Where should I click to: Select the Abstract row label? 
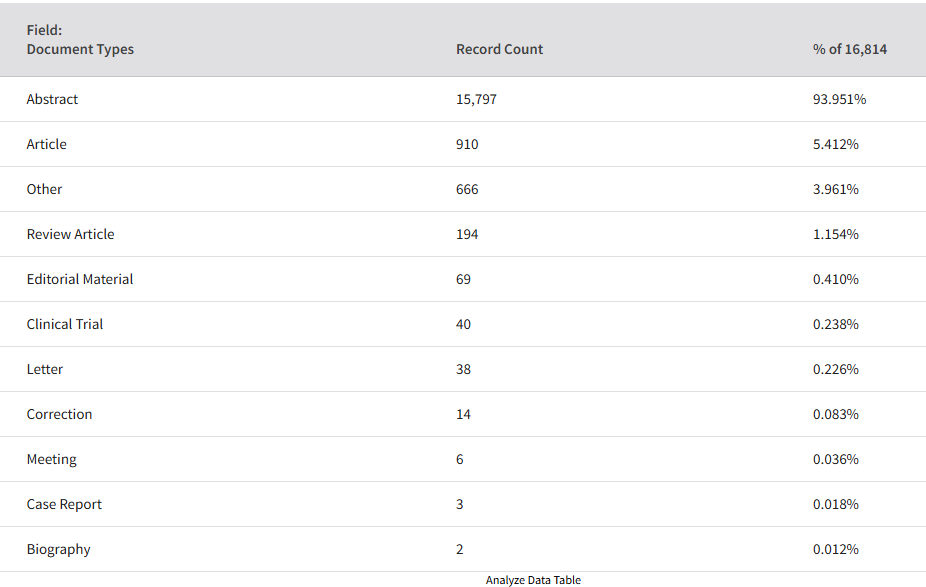(x=52, y=99)
